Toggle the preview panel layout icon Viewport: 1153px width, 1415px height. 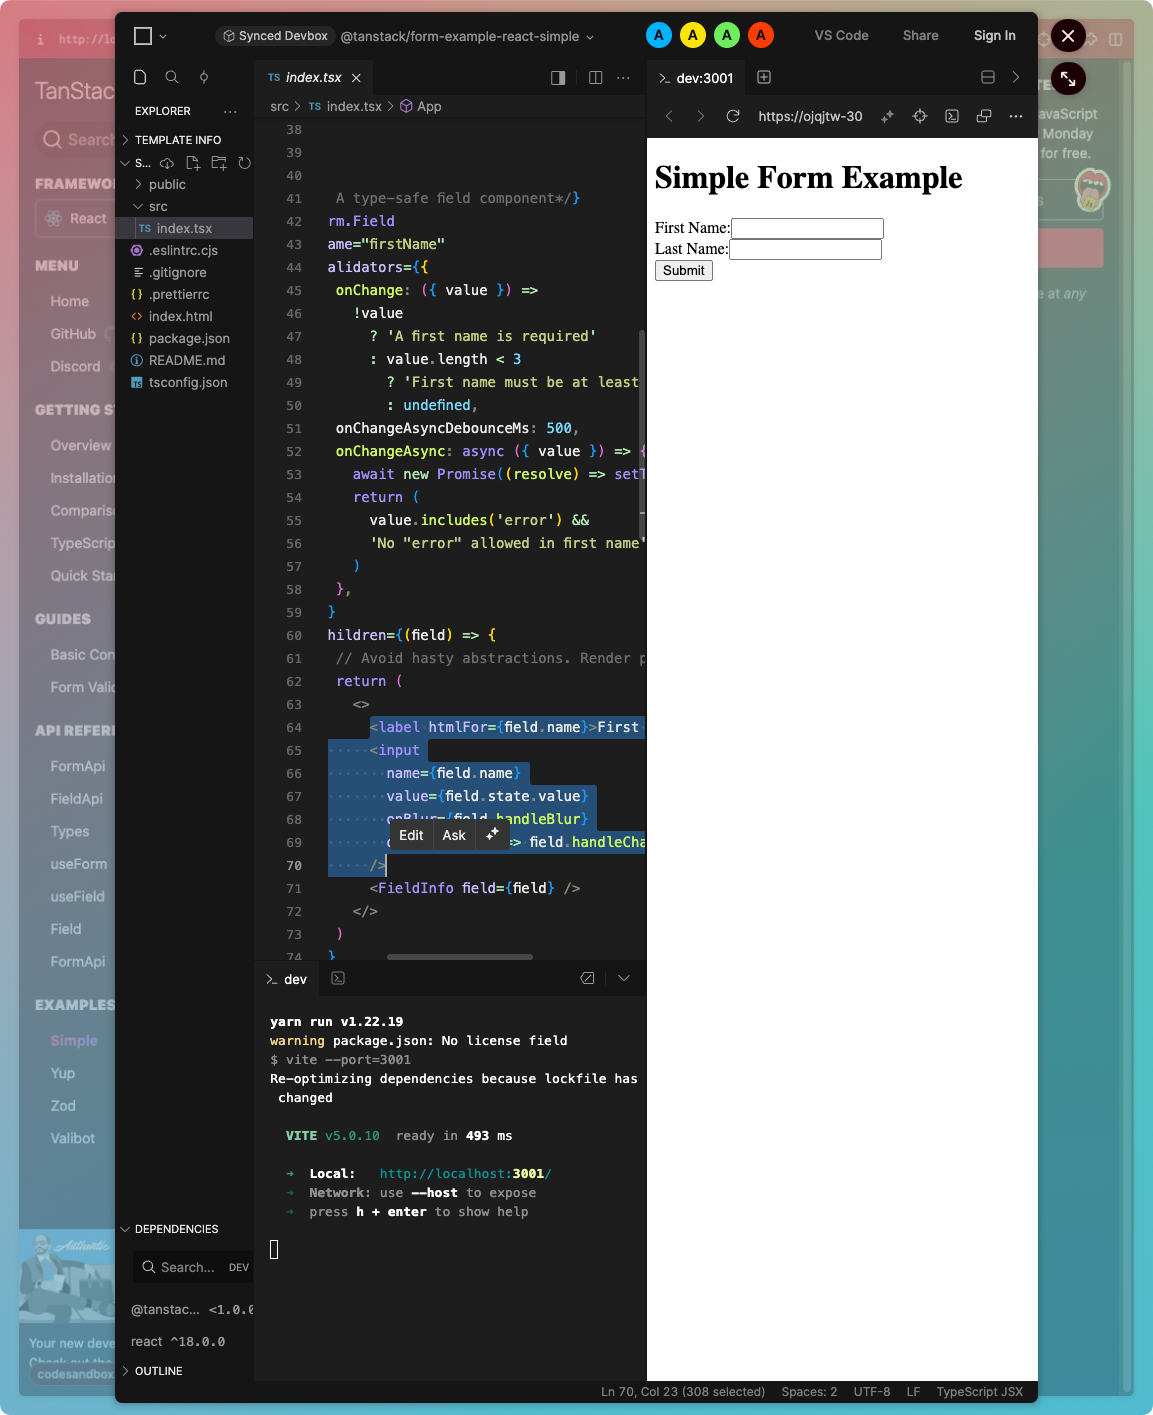pyautogui.click(x=988, y=77)
